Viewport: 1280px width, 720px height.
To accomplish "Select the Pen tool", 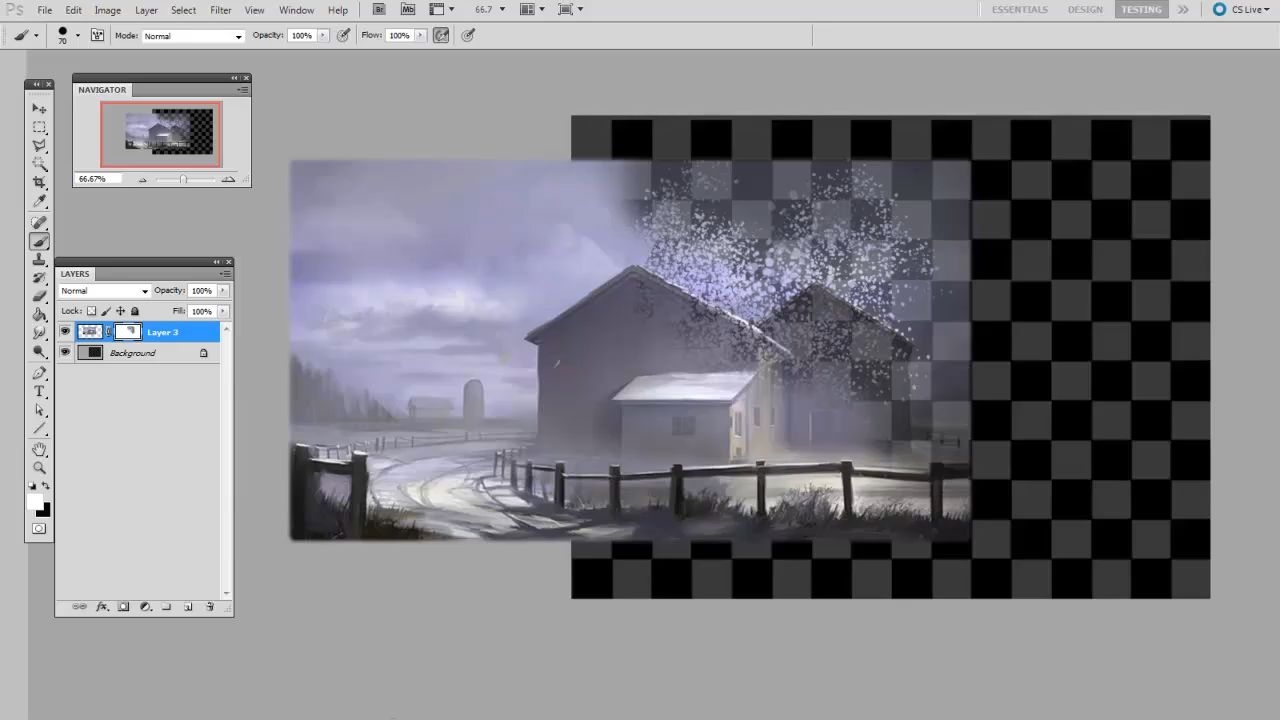I will pos(39,373).
